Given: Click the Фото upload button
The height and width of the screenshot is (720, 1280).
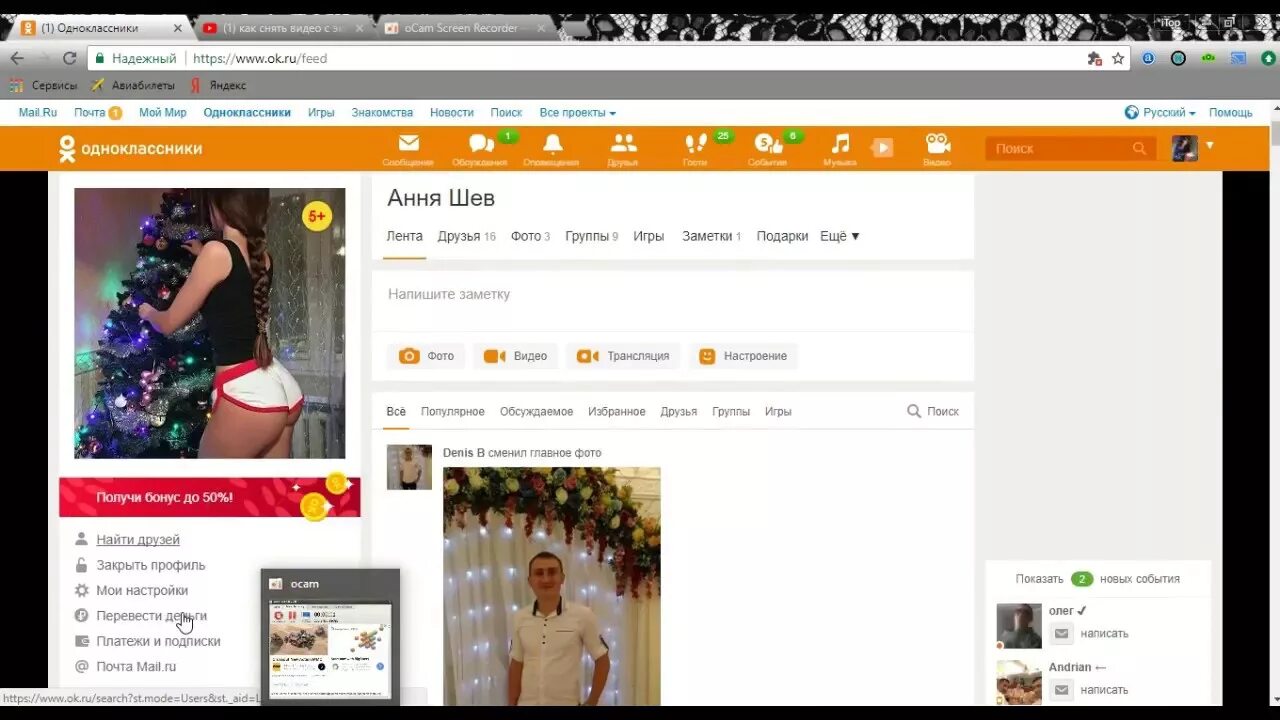Looking at the screenshot, I should 426,356.
